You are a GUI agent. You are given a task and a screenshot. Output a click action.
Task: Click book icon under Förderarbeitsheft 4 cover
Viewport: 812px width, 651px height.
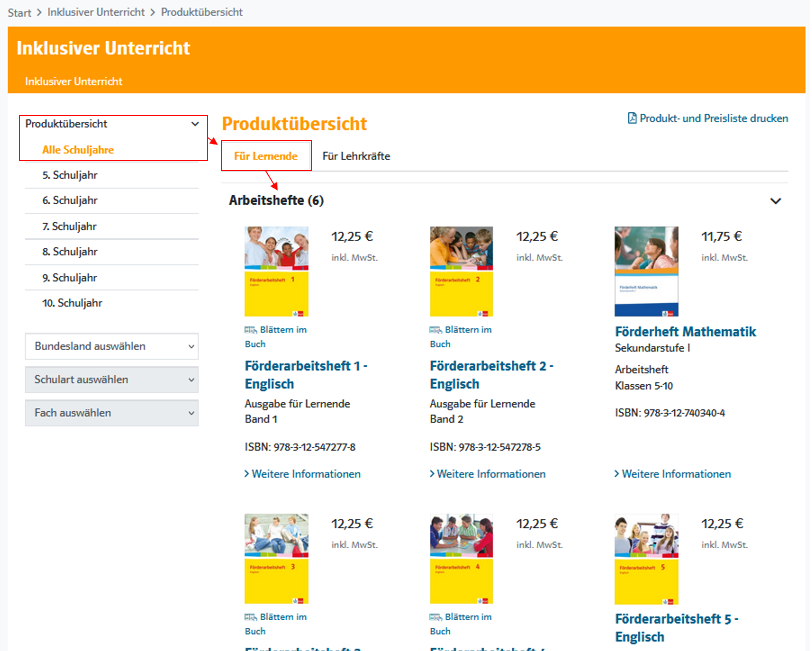436,617
